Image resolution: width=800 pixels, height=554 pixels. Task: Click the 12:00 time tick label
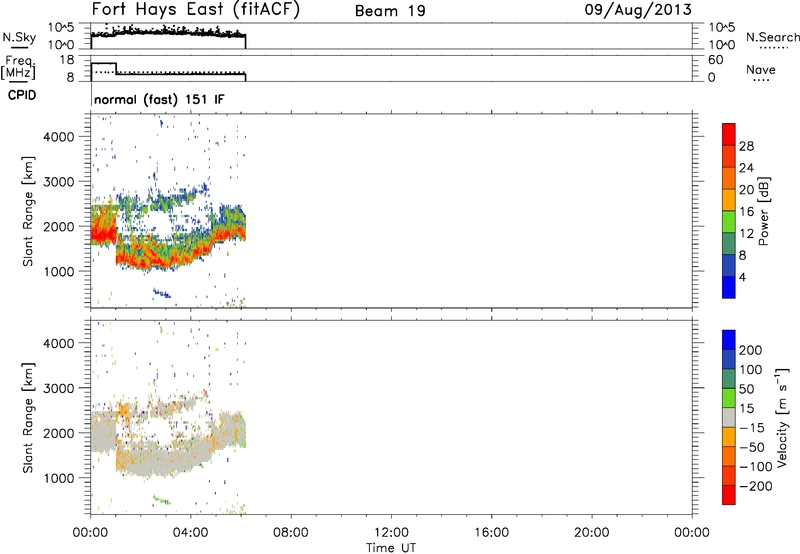point(391,533)
